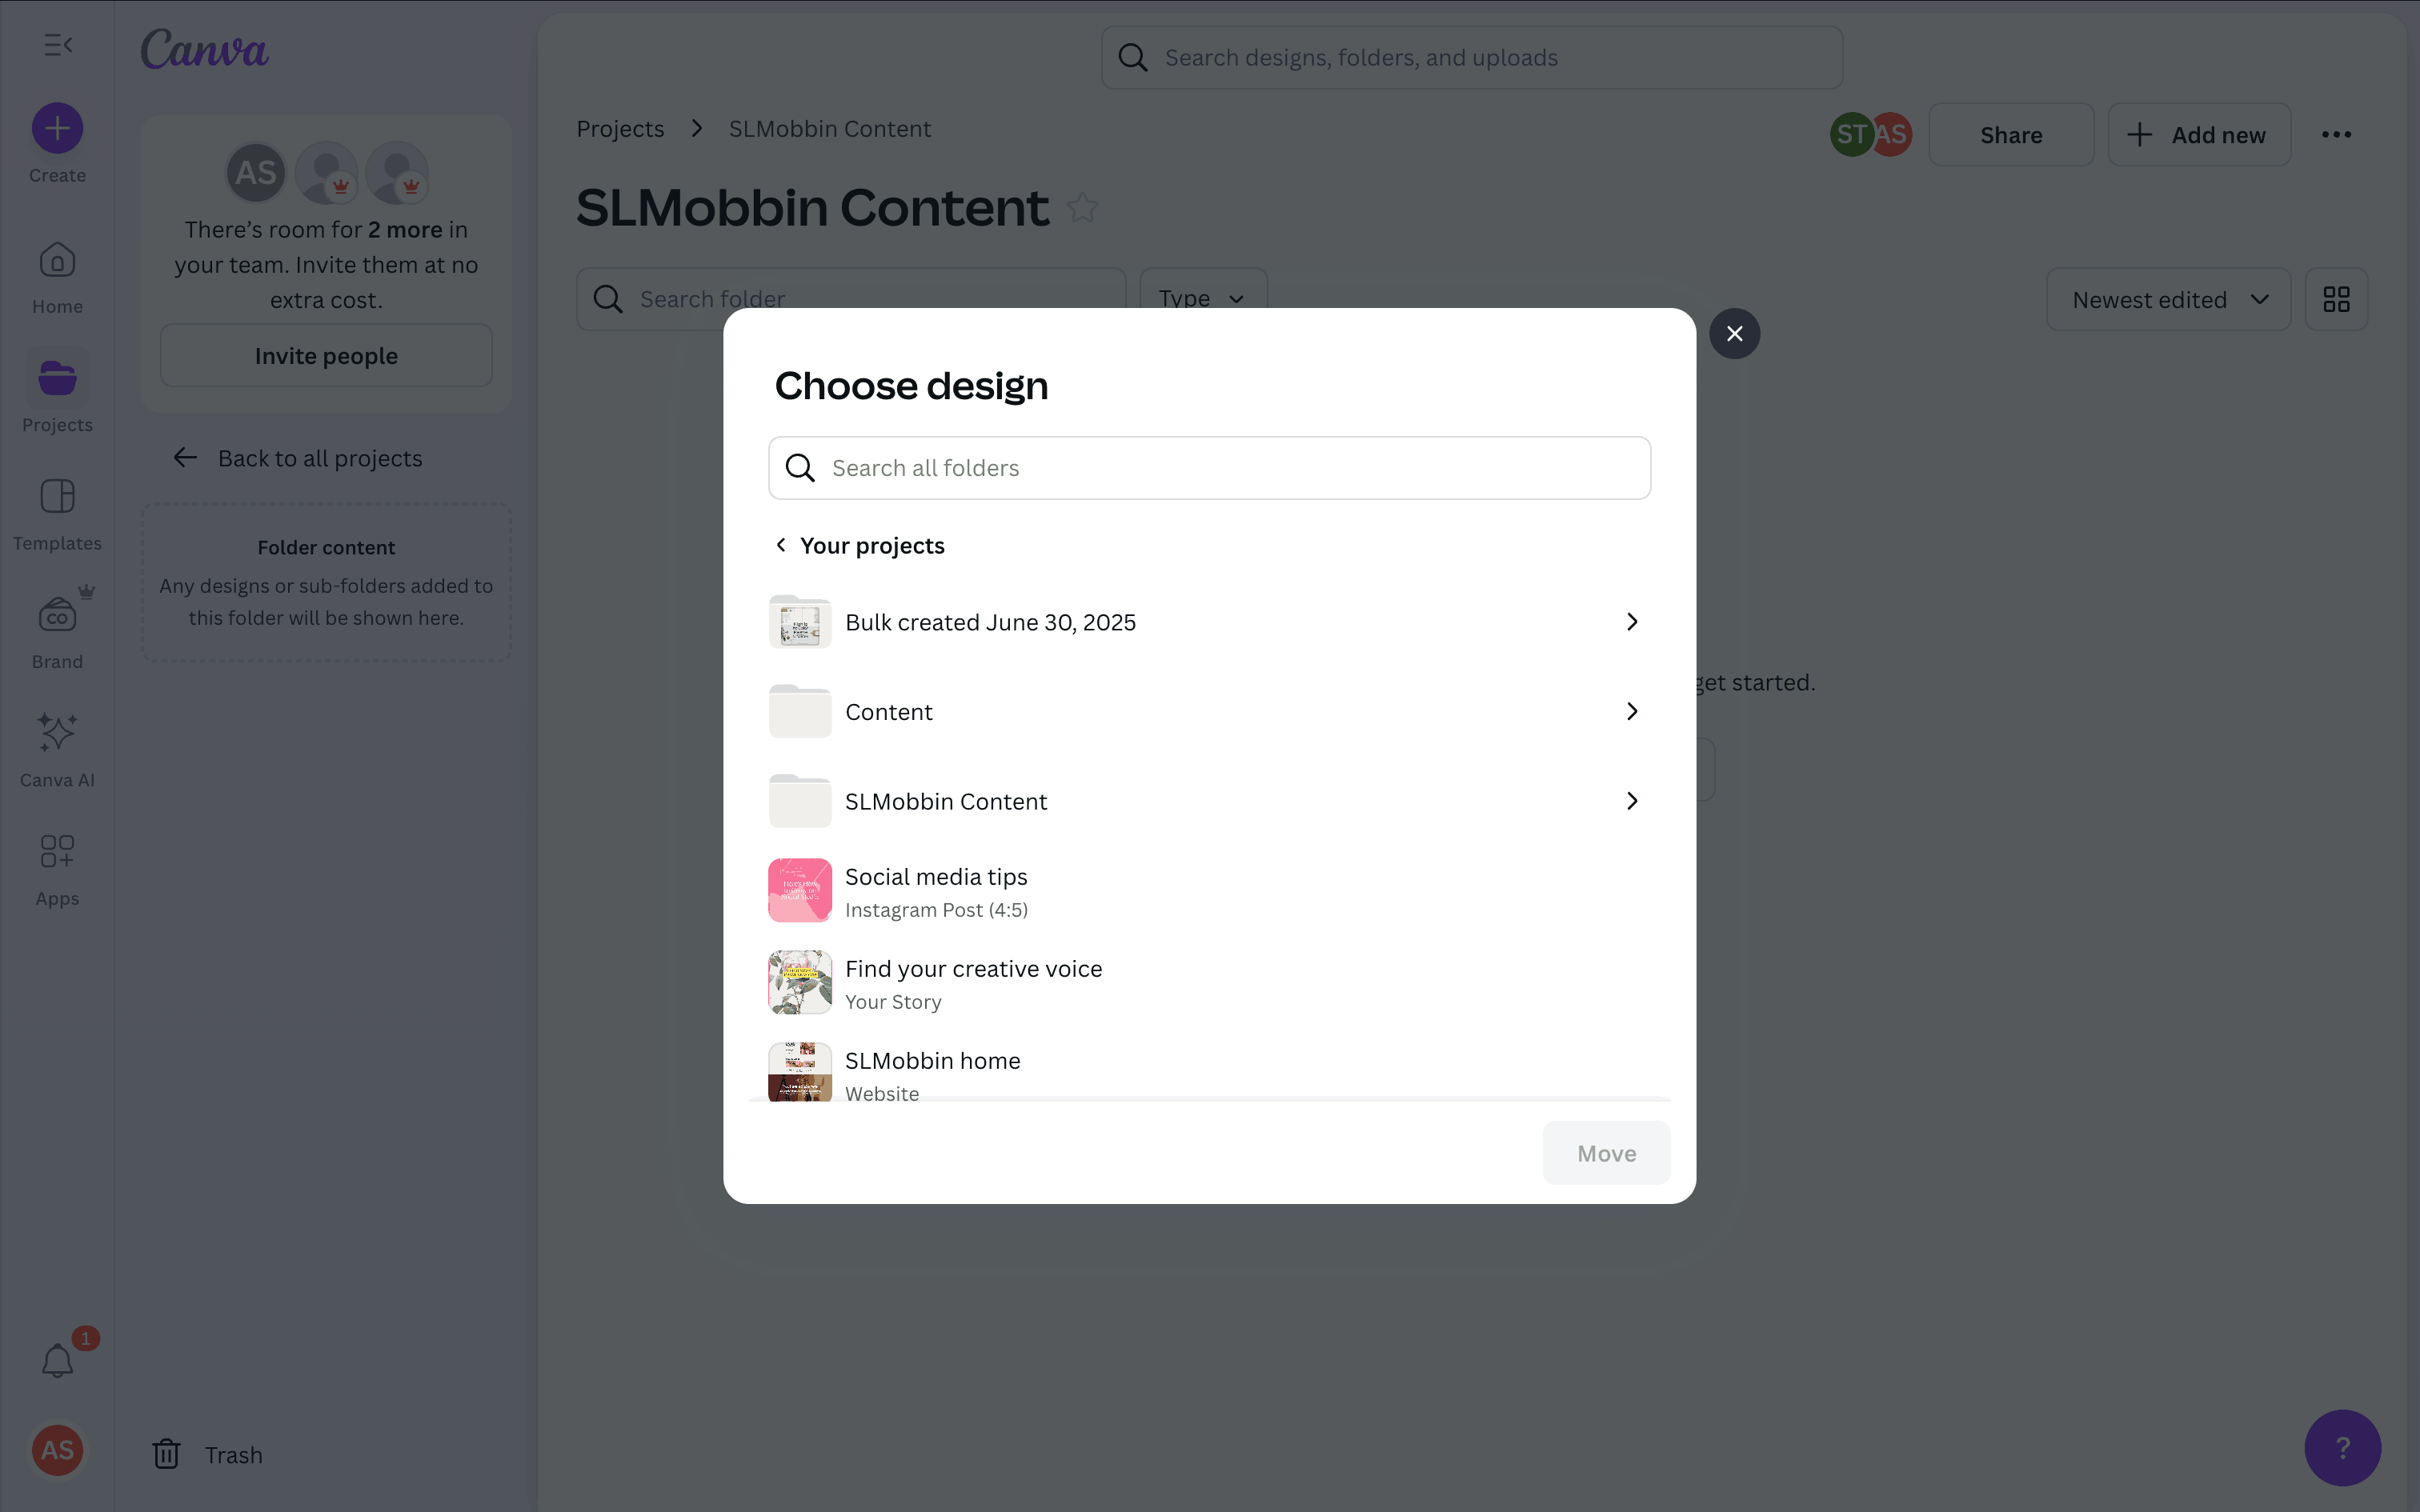Click the Invite people button
The image size is (2420, 1512).
326,356
